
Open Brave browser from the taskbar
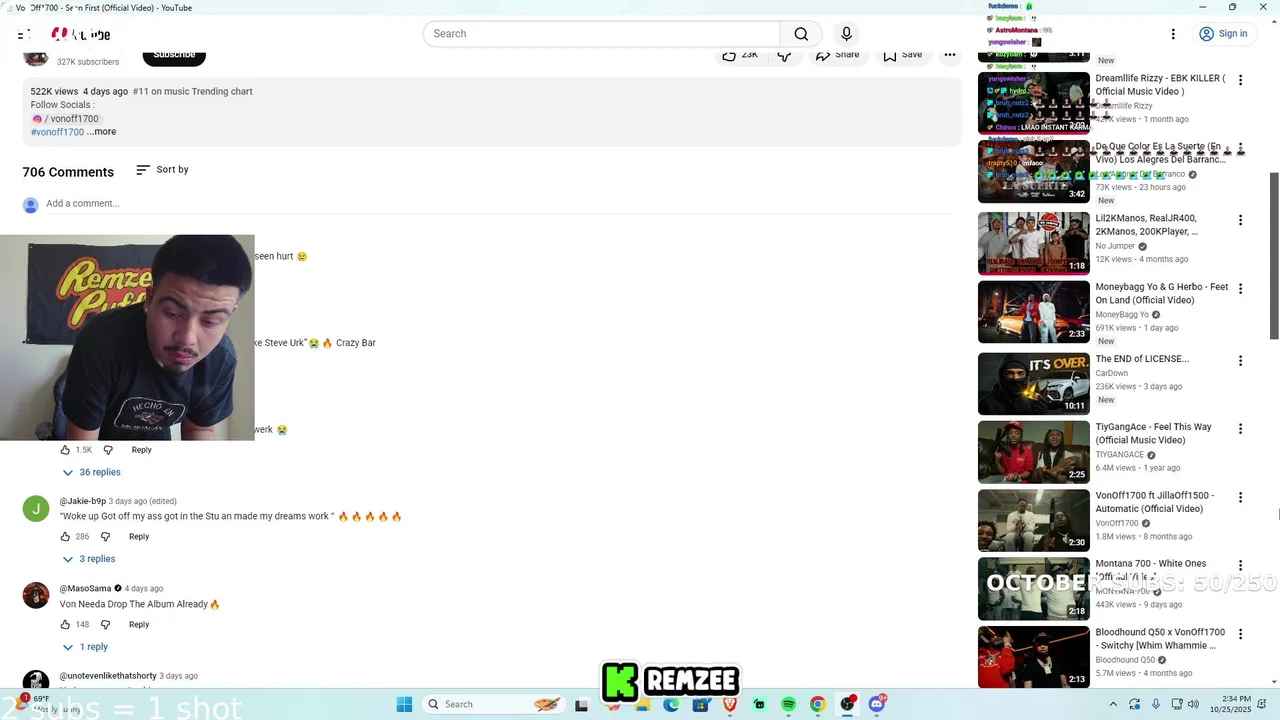click(730, 705)
